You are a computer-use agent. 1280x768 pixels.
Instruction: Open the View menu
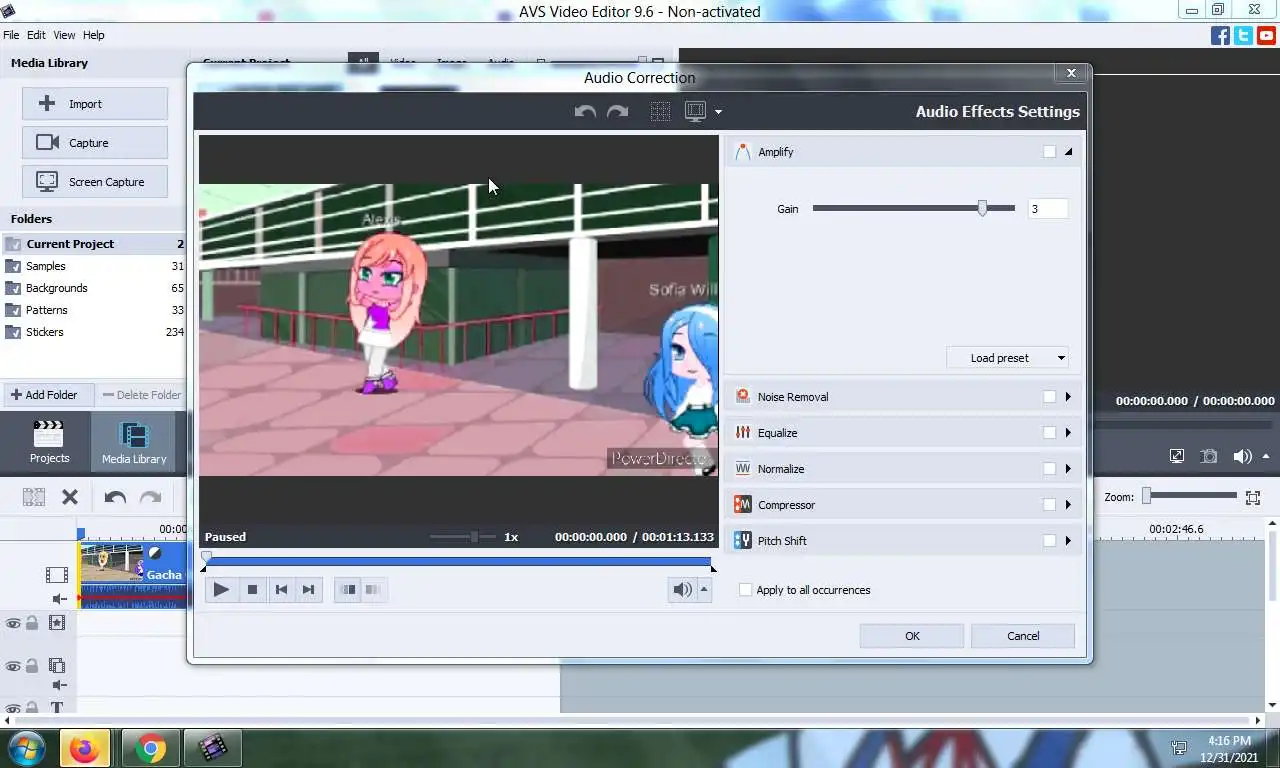[64, 35]
